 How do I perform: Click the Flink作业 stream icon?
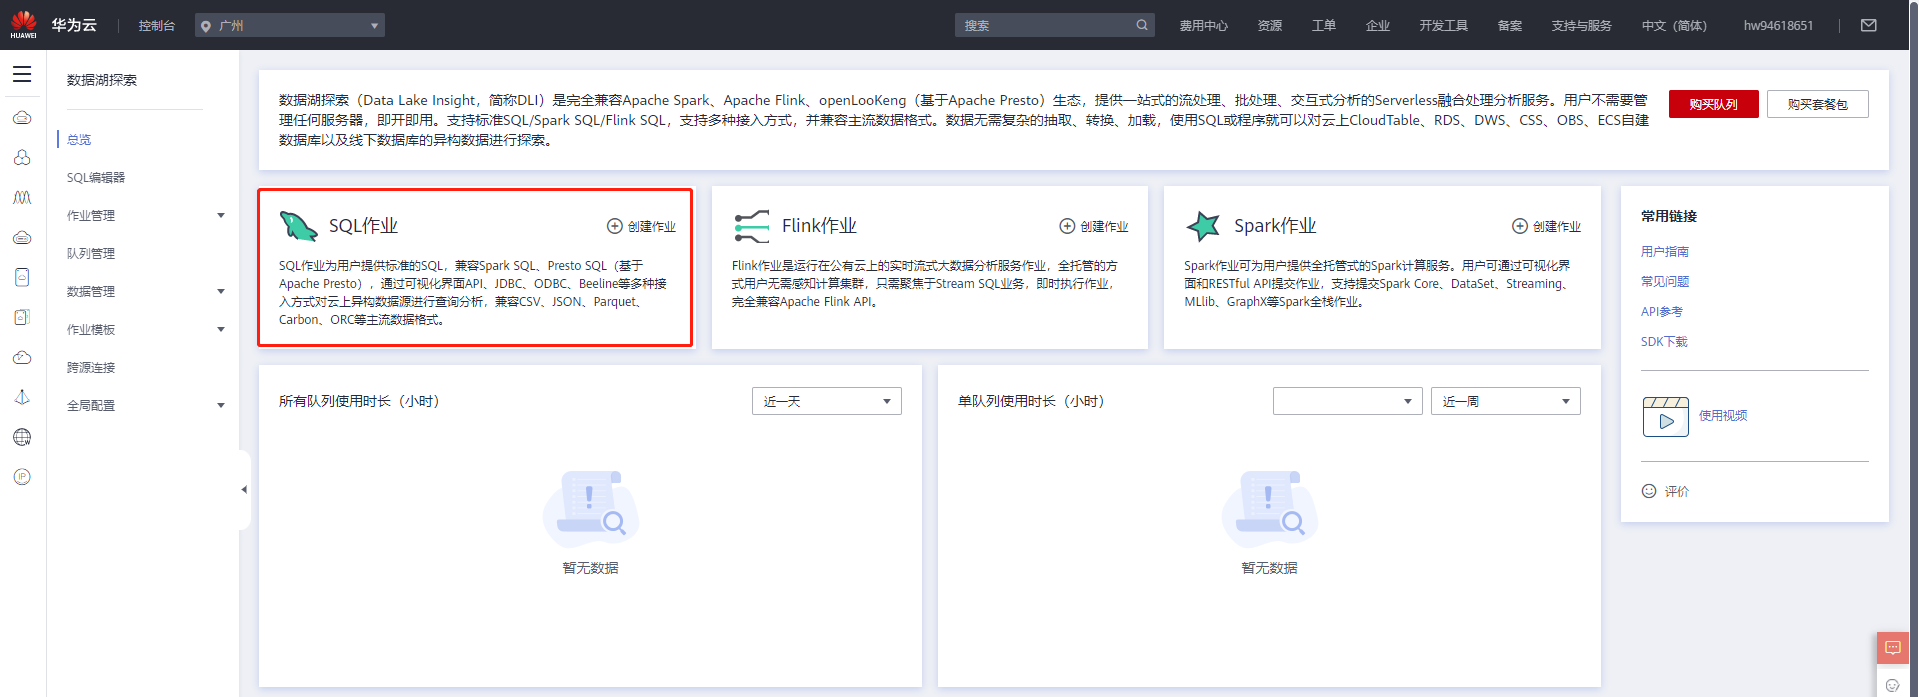pos(751,226)
